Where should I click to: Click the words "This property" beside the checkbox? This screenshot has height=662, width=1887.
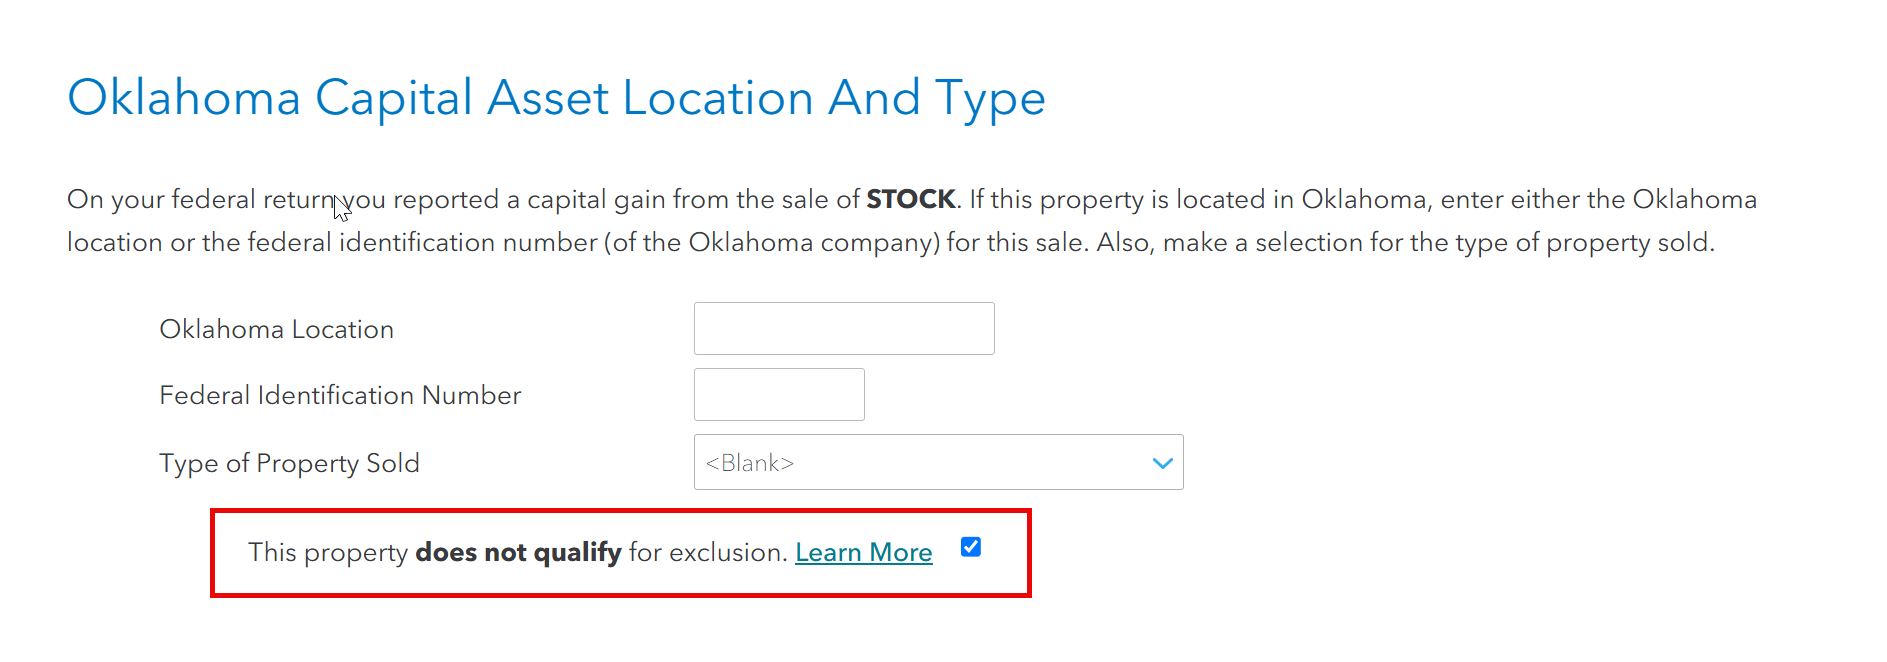pos(328,552)
